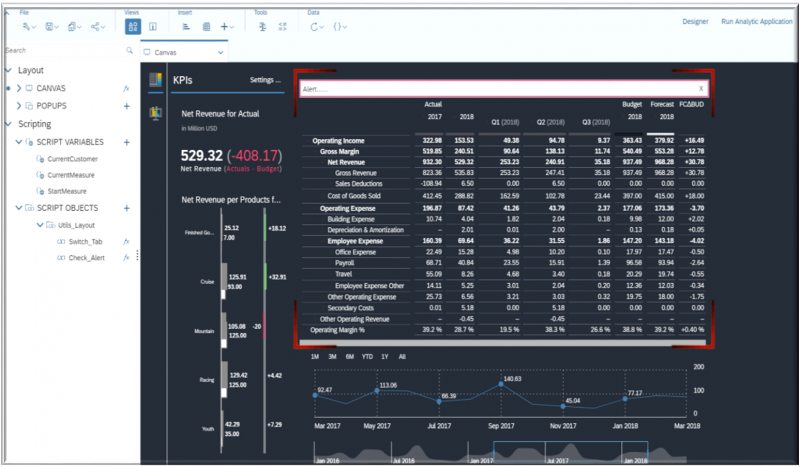Click the 529.32 Net Revenue value
Image resolution: width=800 pixels, height=467 pixels.
[x=202, y=156]
